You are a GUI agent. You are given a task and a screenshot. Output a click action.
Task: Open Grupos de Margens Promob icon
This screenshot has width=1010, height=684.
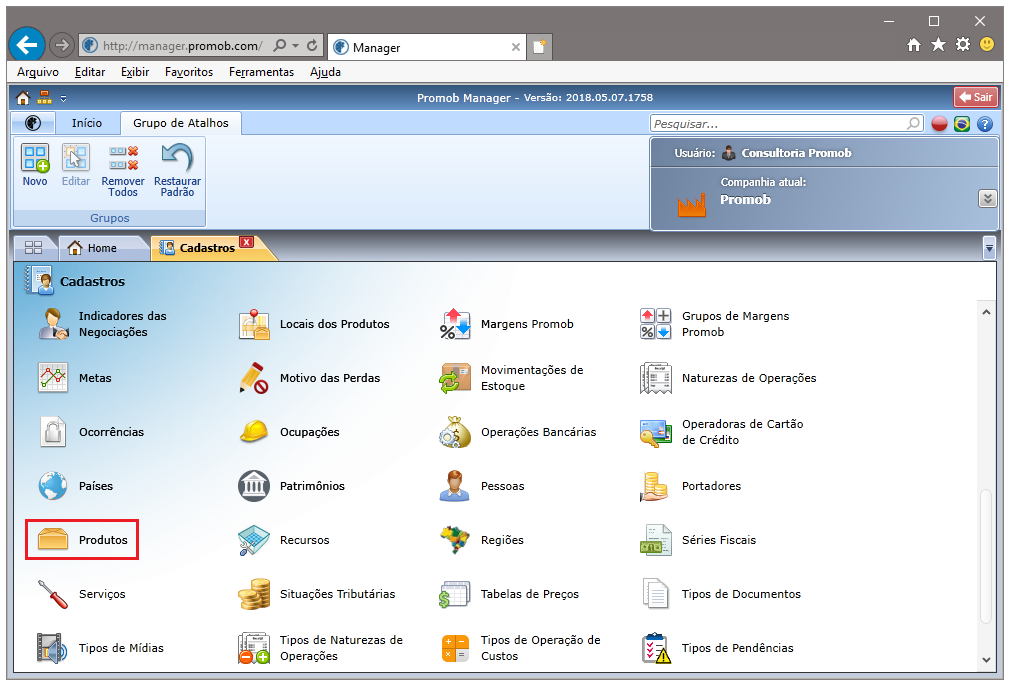point(656,324)
